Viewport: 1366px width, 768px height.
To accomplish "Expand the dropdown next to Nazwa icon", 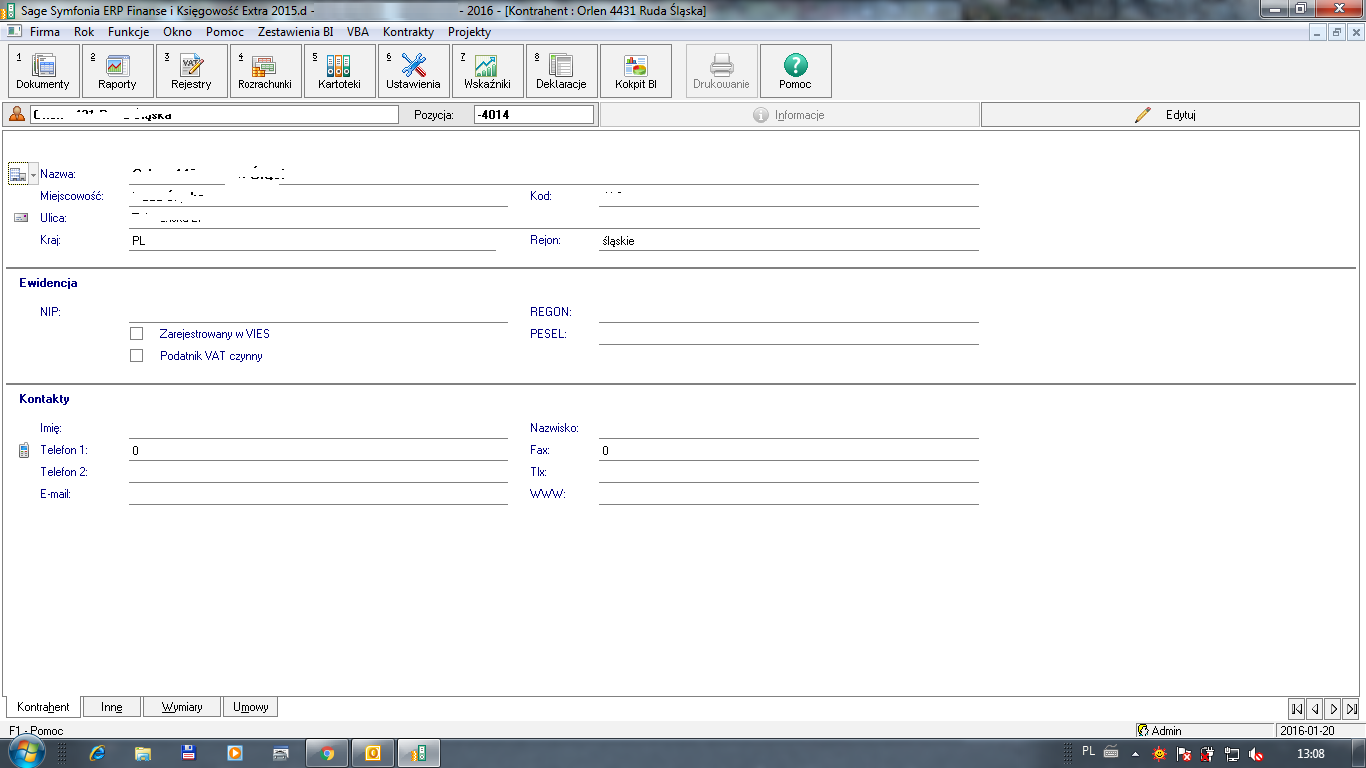I will coord(33,175).
